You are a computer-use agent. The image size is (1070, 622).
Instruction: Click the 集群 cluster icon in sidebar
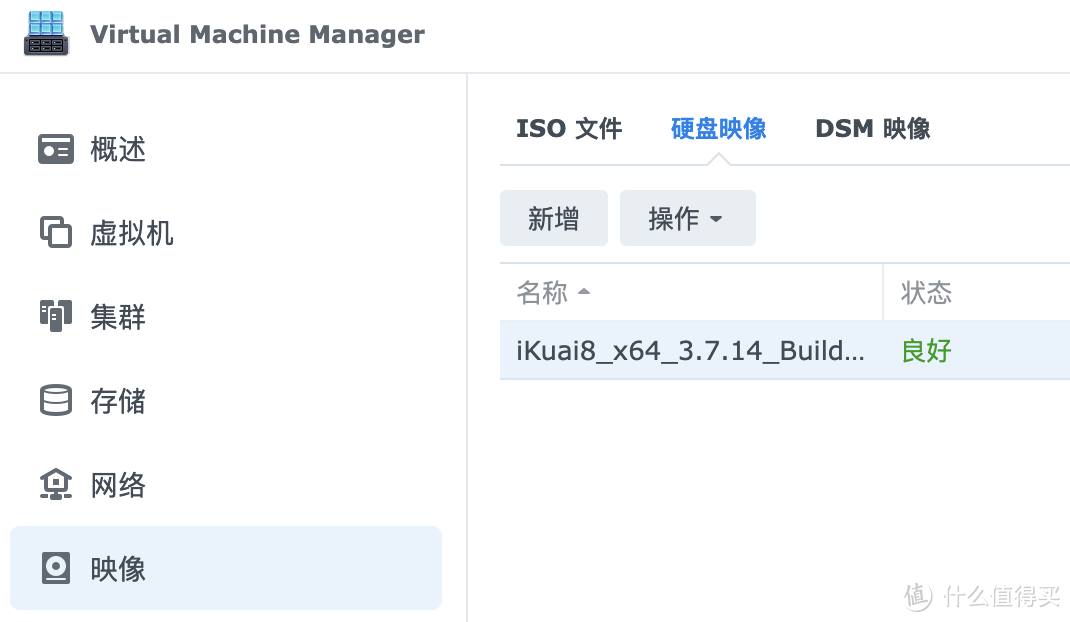click(56, 317)
